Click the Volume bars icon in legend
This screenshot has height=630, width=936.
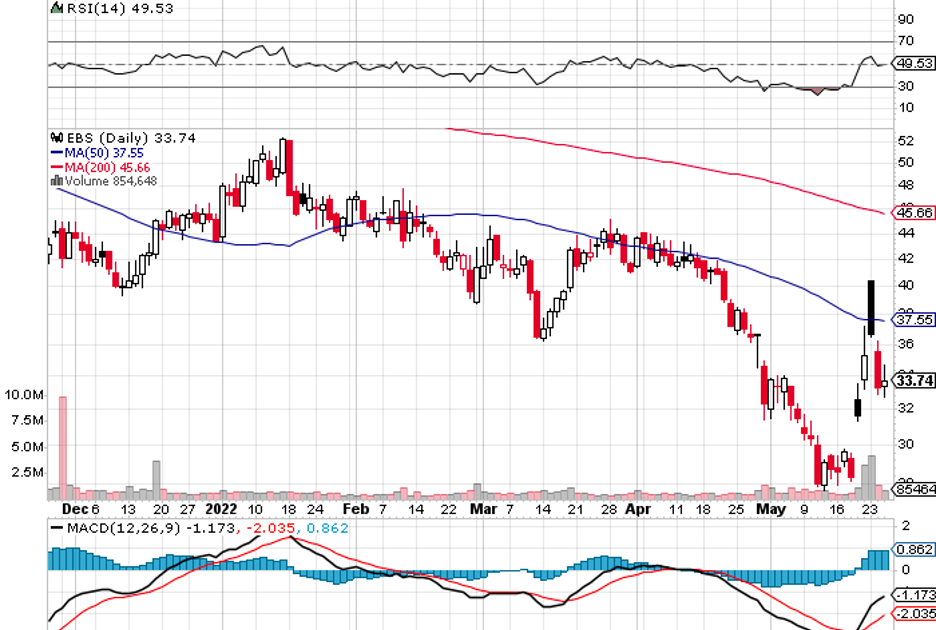56,181
